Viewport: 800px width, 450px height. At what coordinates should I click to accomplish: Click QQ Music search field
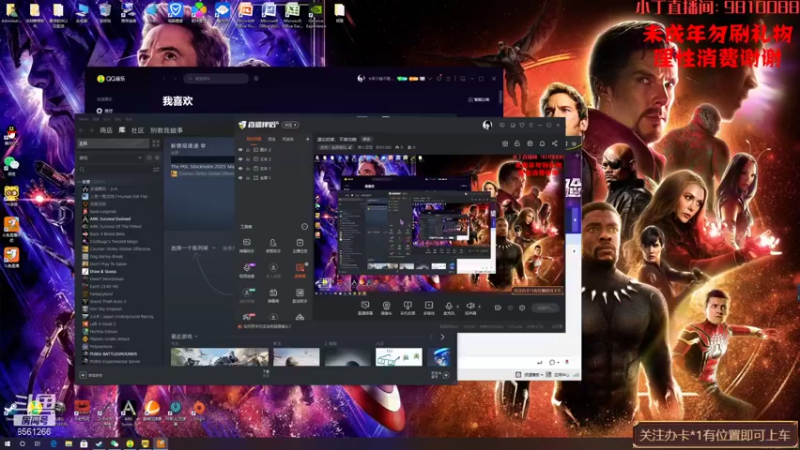click(x=216, y=79)
